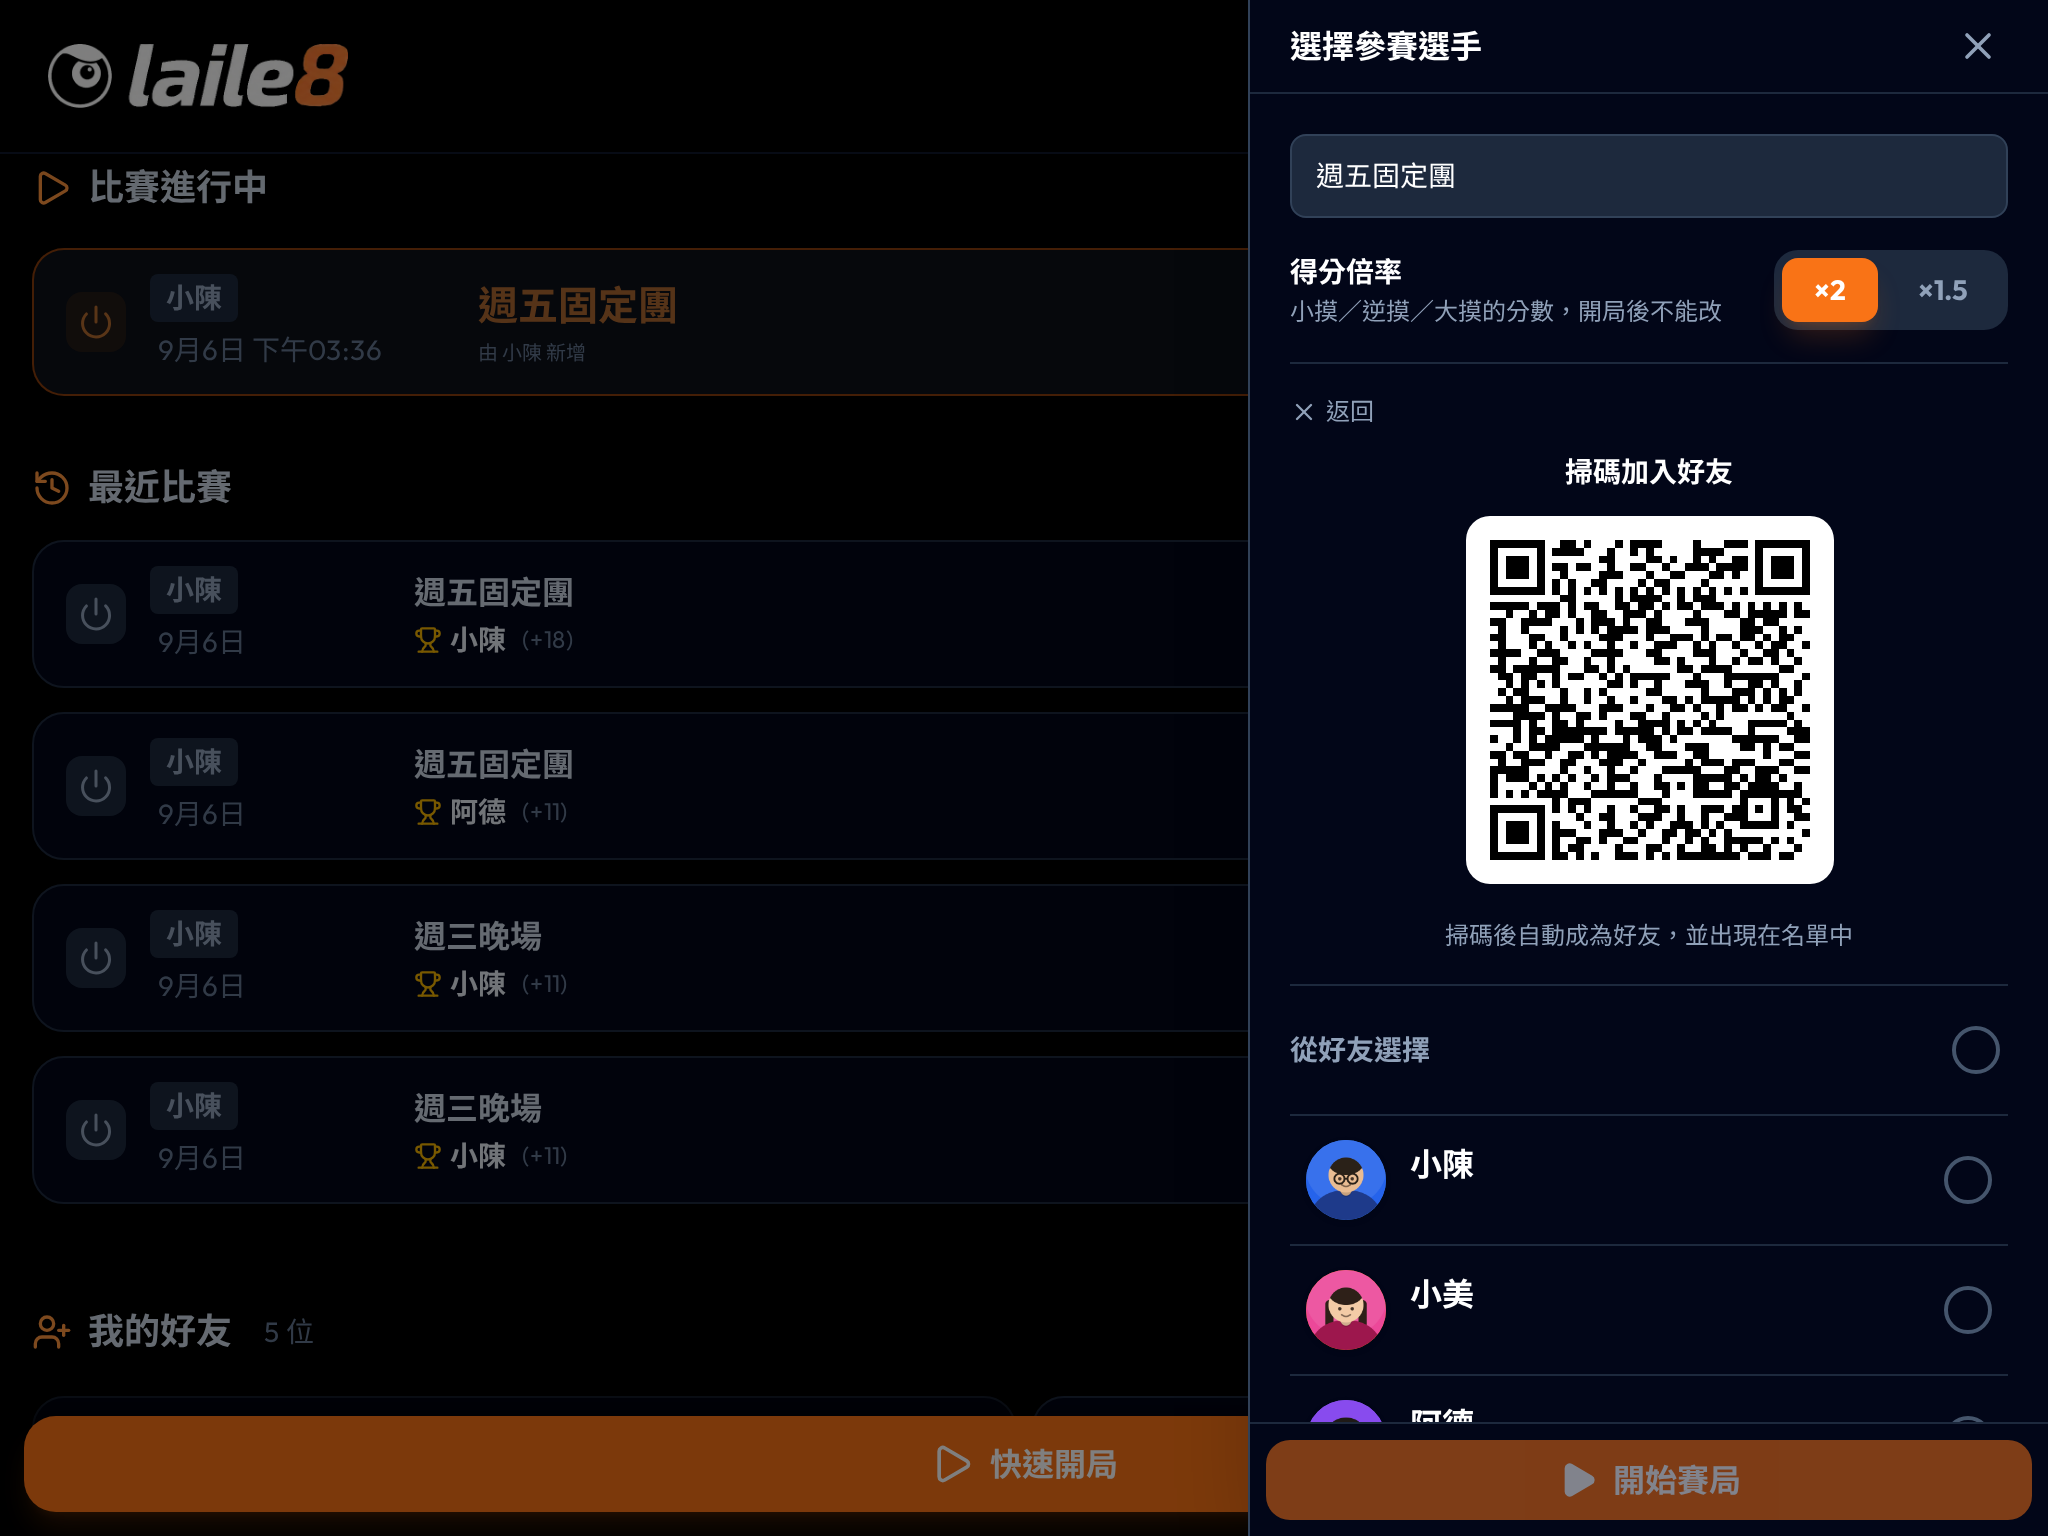
Task: Close the 選擇參賽選手 panel
Action: [1977, 46]
